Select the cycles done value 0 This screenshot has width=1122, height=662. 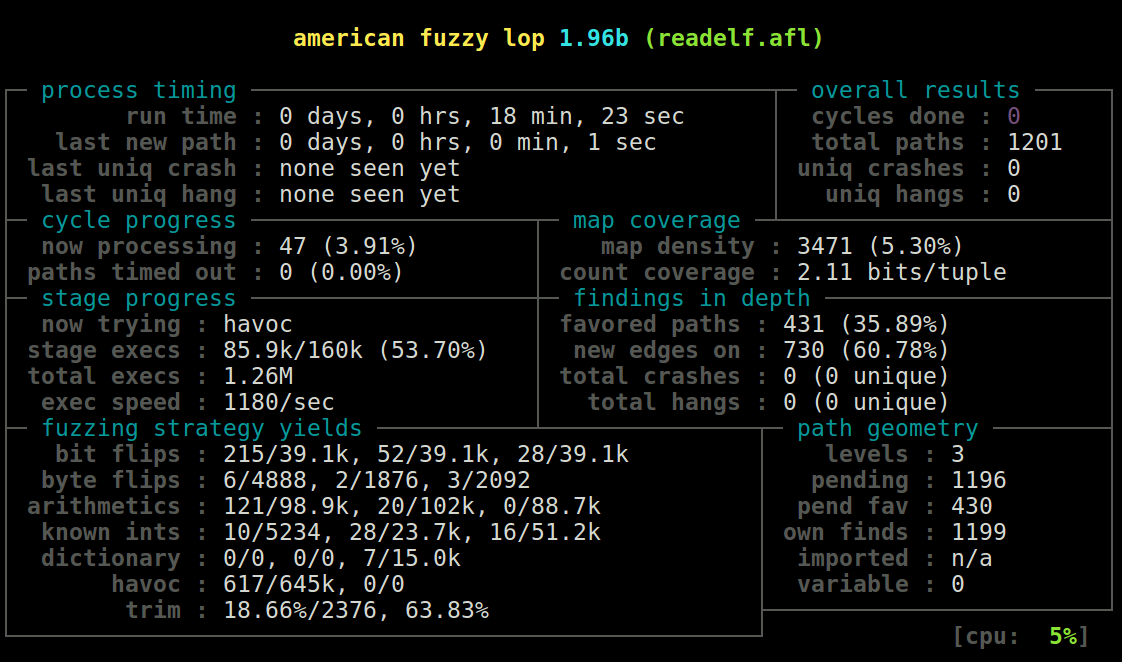pyautogui.click(x=1013, y=117)
